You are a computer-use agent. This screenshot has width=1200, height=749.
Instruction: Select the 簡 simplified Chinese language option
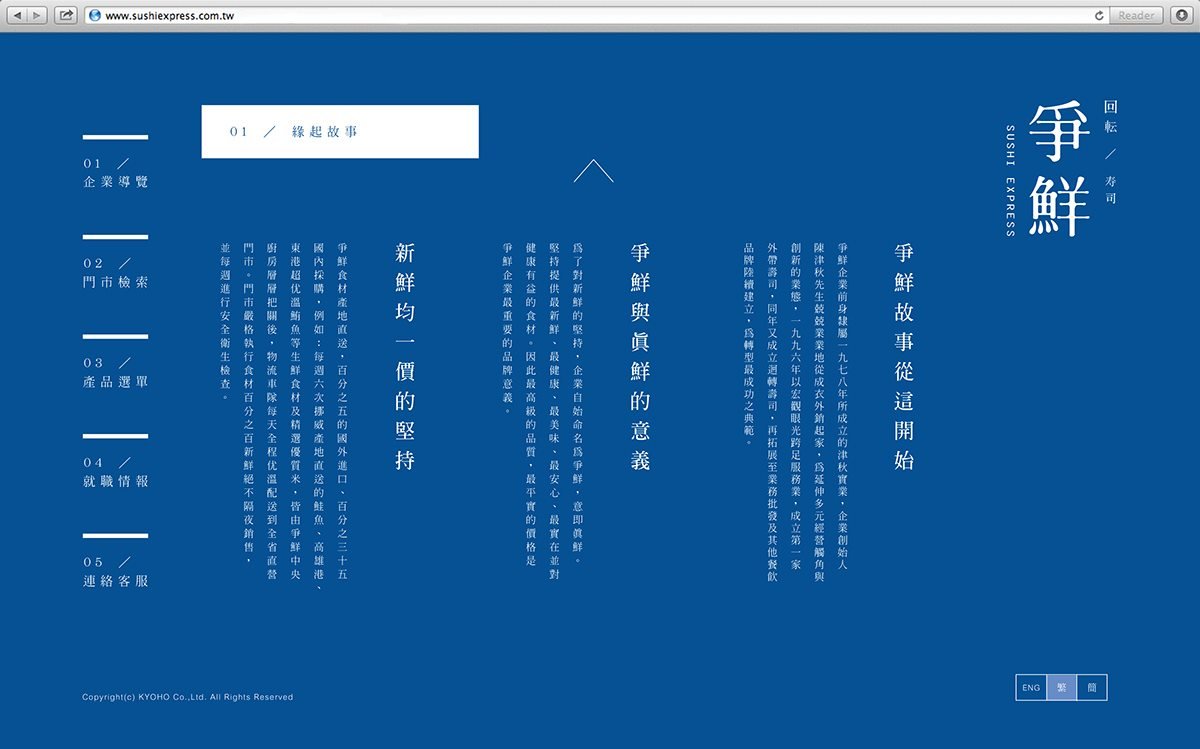pyautogui.click(x=1092, y=688)
